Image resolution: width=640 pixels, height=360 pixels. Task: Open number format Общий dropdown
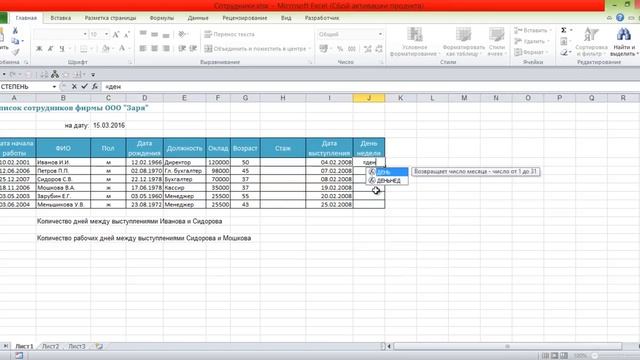coord(380,34)
